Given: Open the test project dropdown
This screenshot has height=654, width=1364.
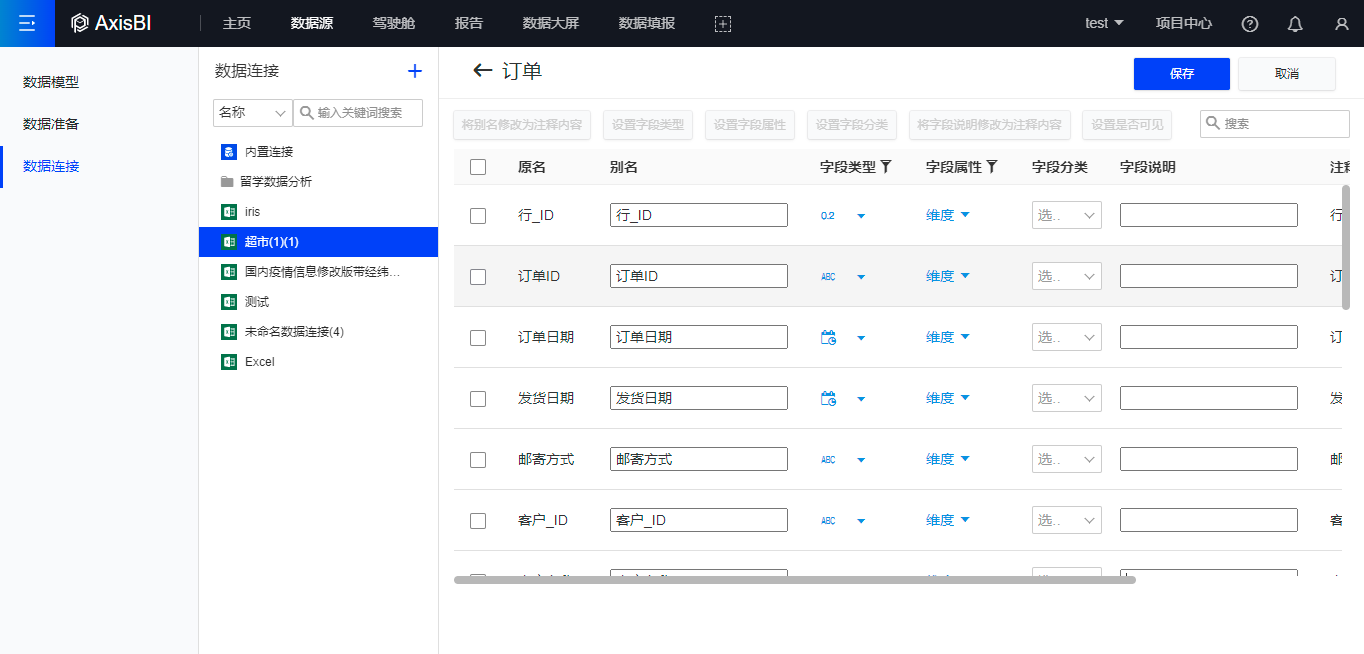Looking at the screenshot, I should [x=1104, y=23].
